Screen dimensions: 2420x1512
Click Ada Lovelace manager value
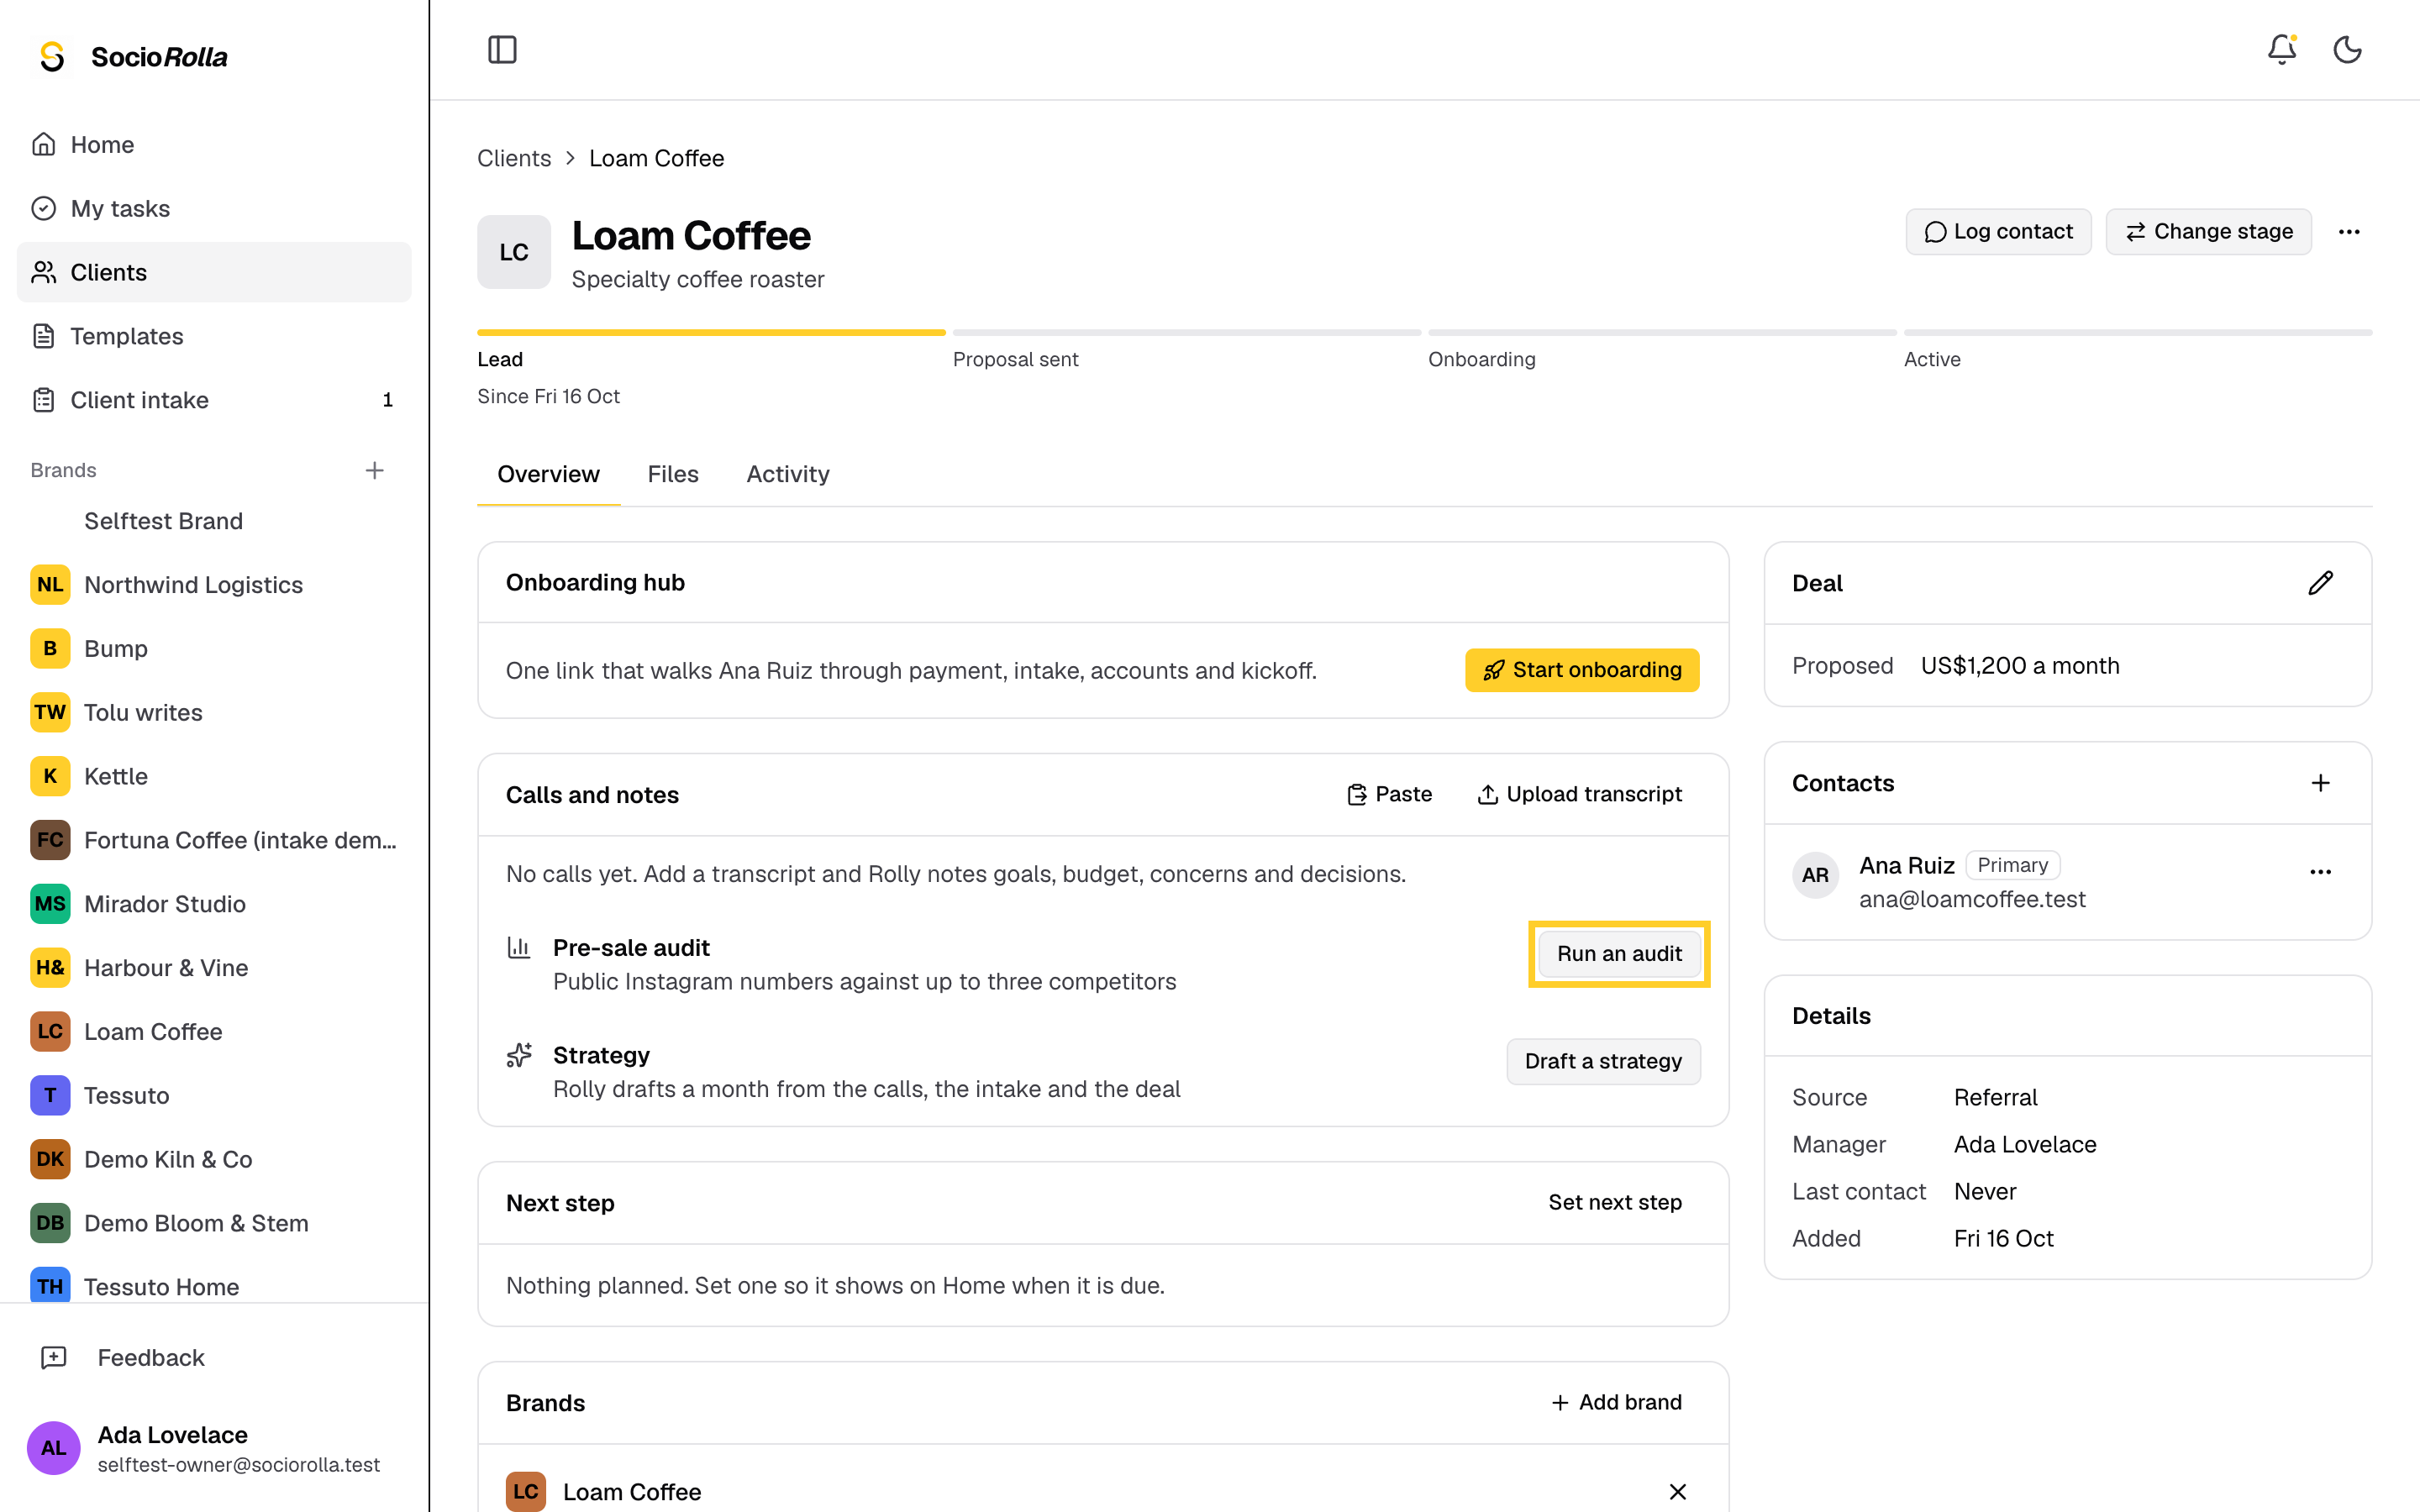(x=2025, y=1144)
